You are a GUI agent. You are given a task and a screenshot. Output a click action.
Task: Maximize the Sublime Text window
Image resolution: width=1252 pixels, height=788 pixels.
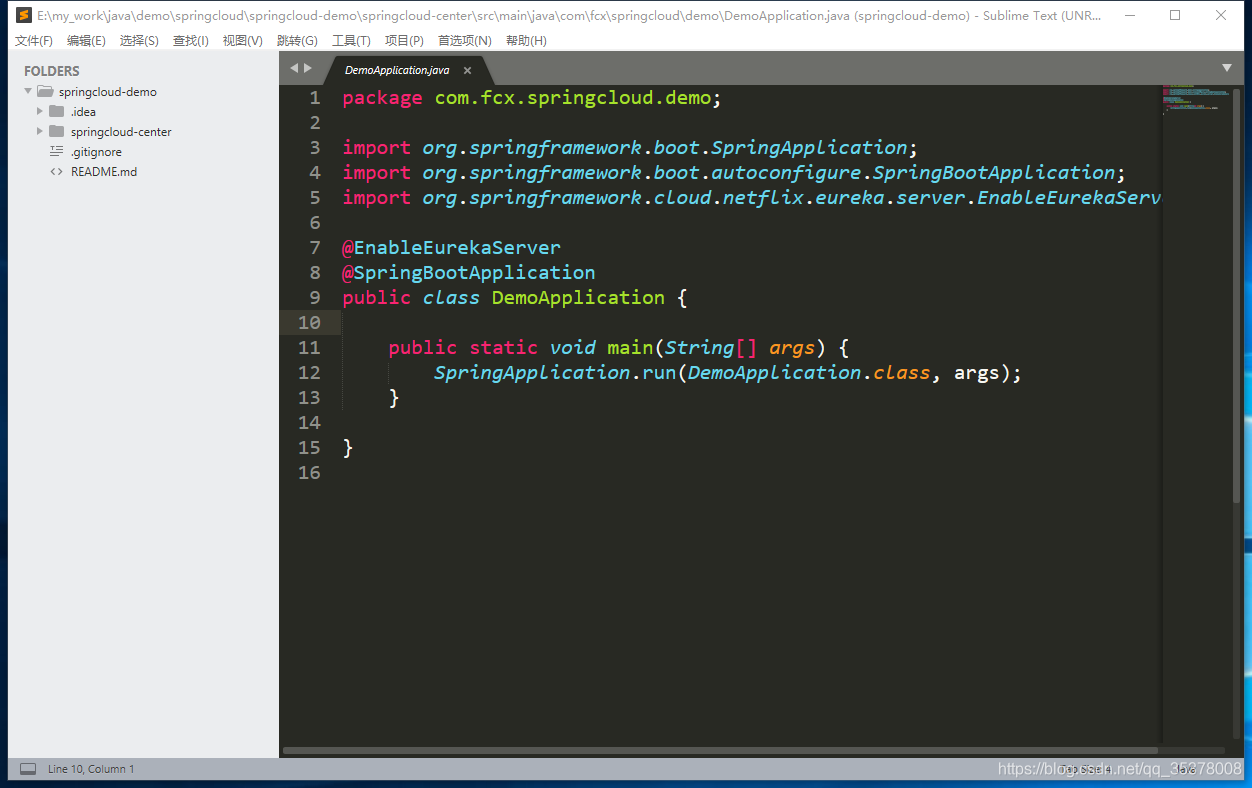click(x=1175, y=15)
